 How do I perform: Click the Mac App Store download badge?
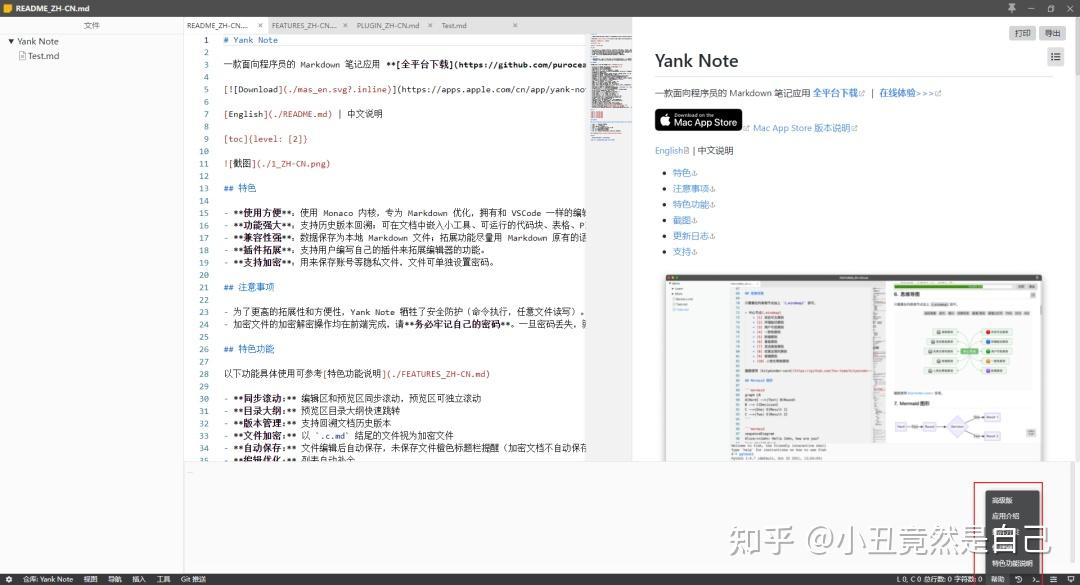pos(698,120)
